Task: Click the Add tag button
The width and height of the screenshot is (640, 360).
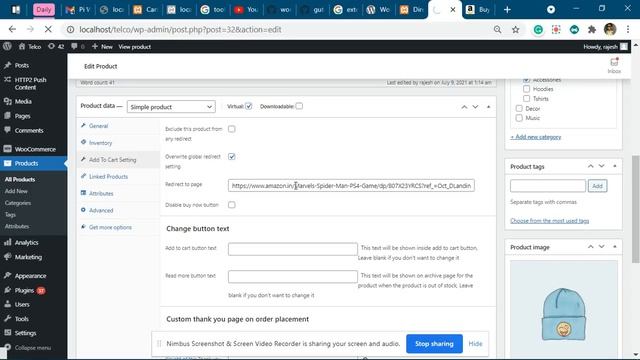Action: tap(598, 186)
